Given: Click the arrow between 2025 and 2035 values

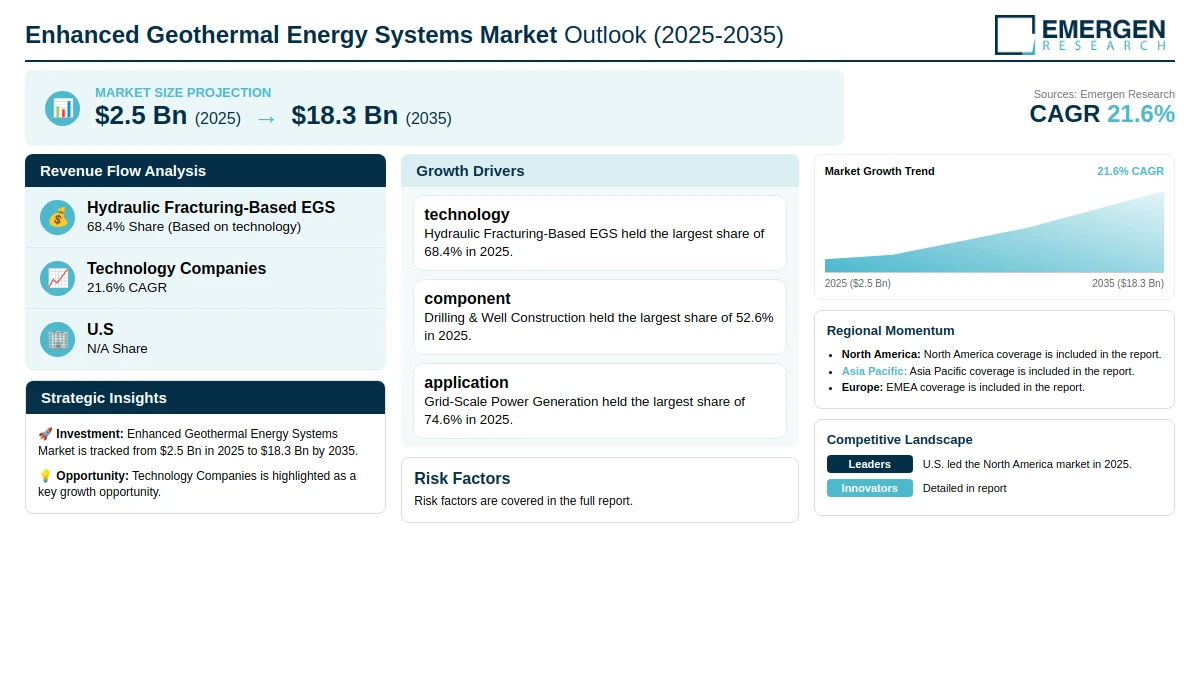Looking at the screenshot, I should click(x=266, y=118).
